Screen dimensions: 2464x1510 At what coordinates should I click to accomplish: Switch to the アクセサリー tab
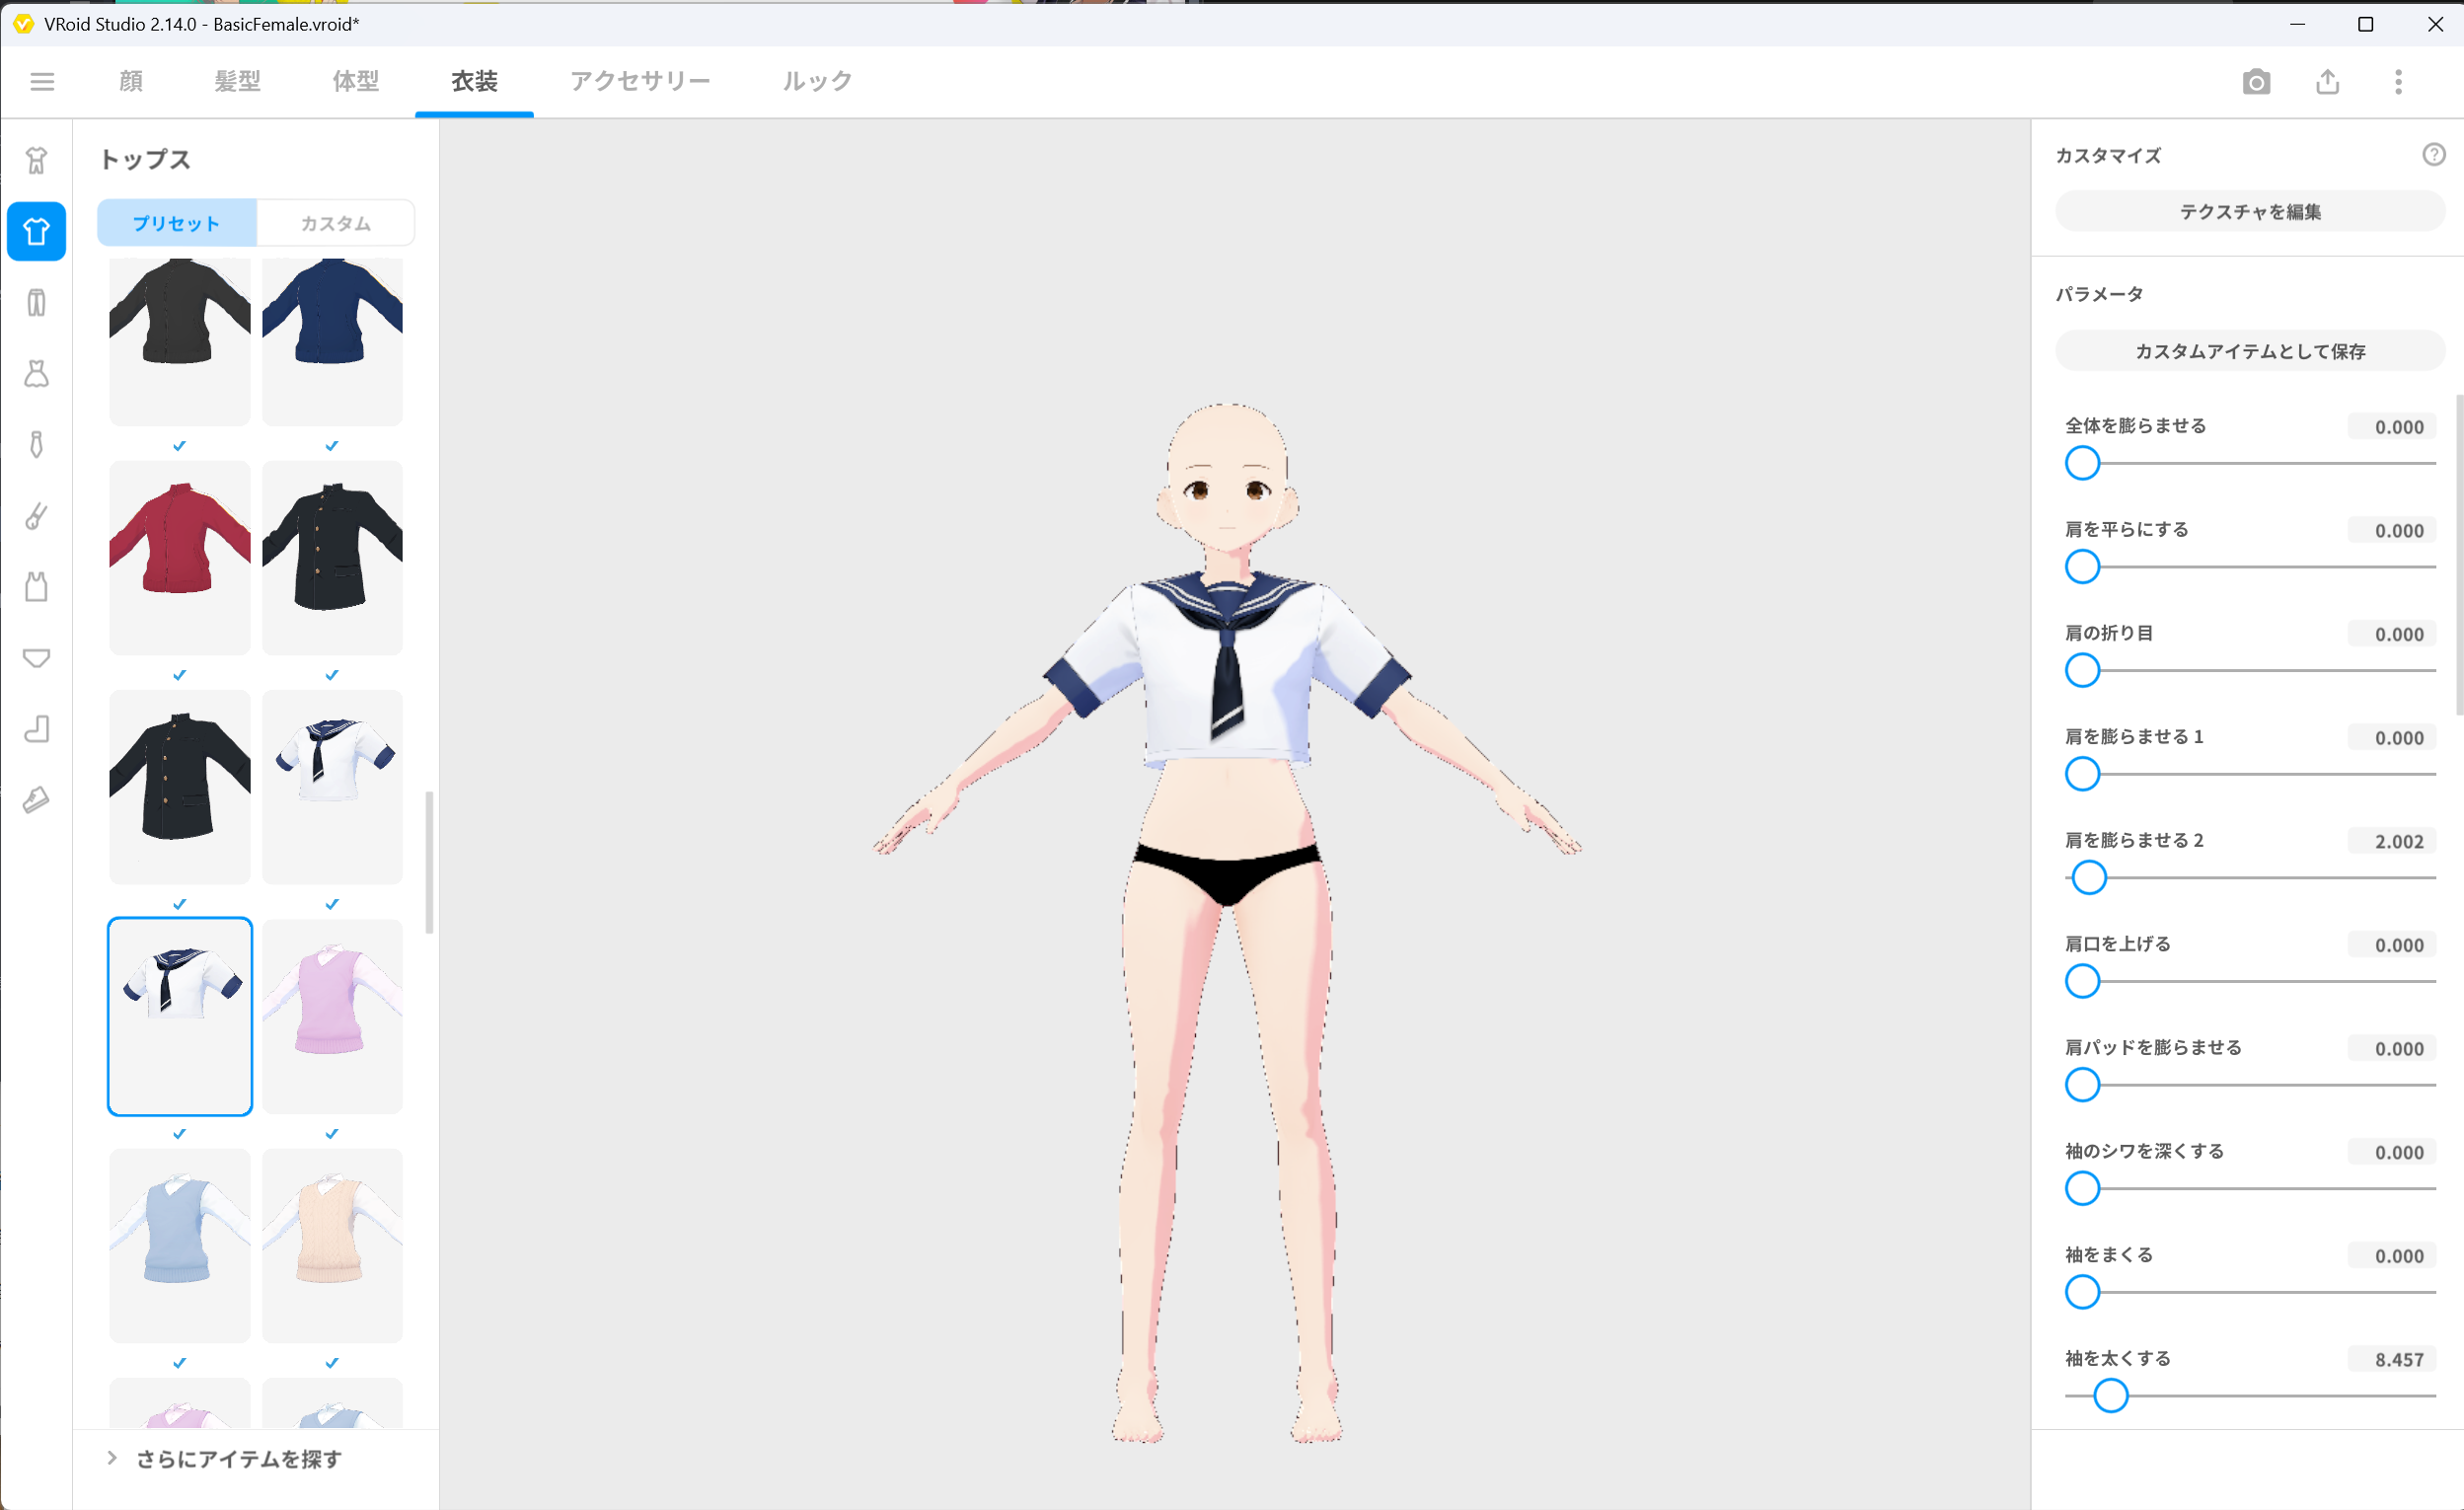pyautogui.click(x=640, y=81)
